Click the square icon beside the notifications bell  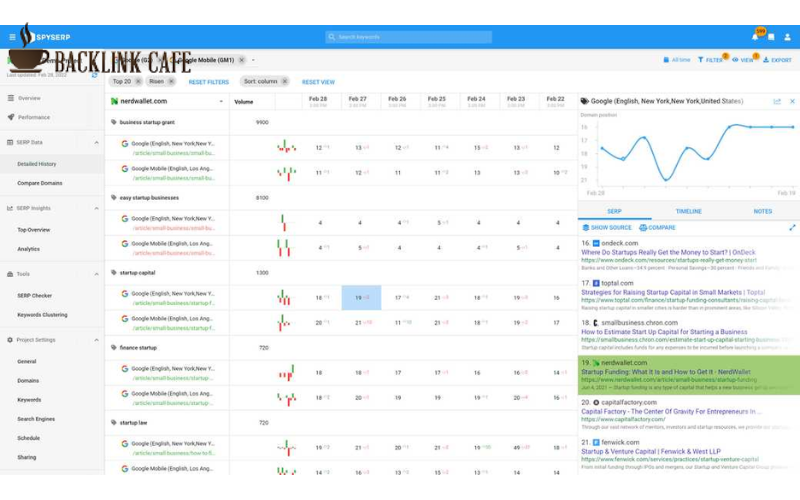point(771,37)
